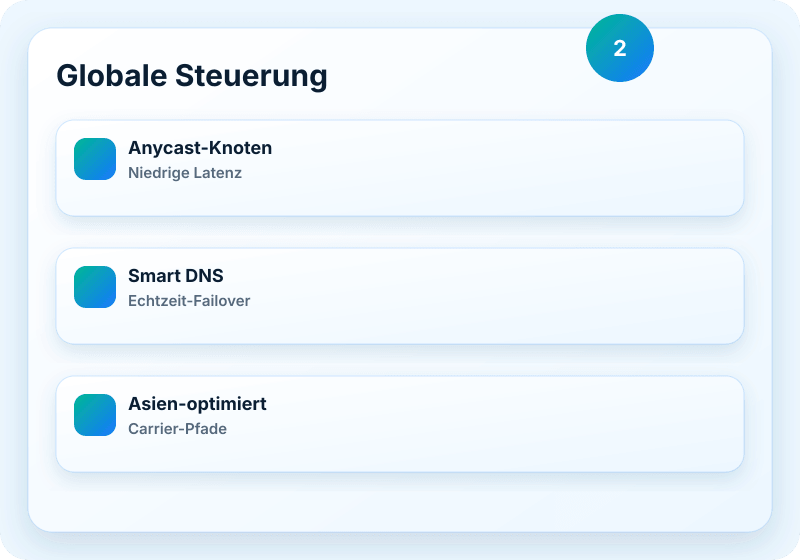The image size is (800, 560).
Task: Click the number 2 inside the badge
Action: 619,48
